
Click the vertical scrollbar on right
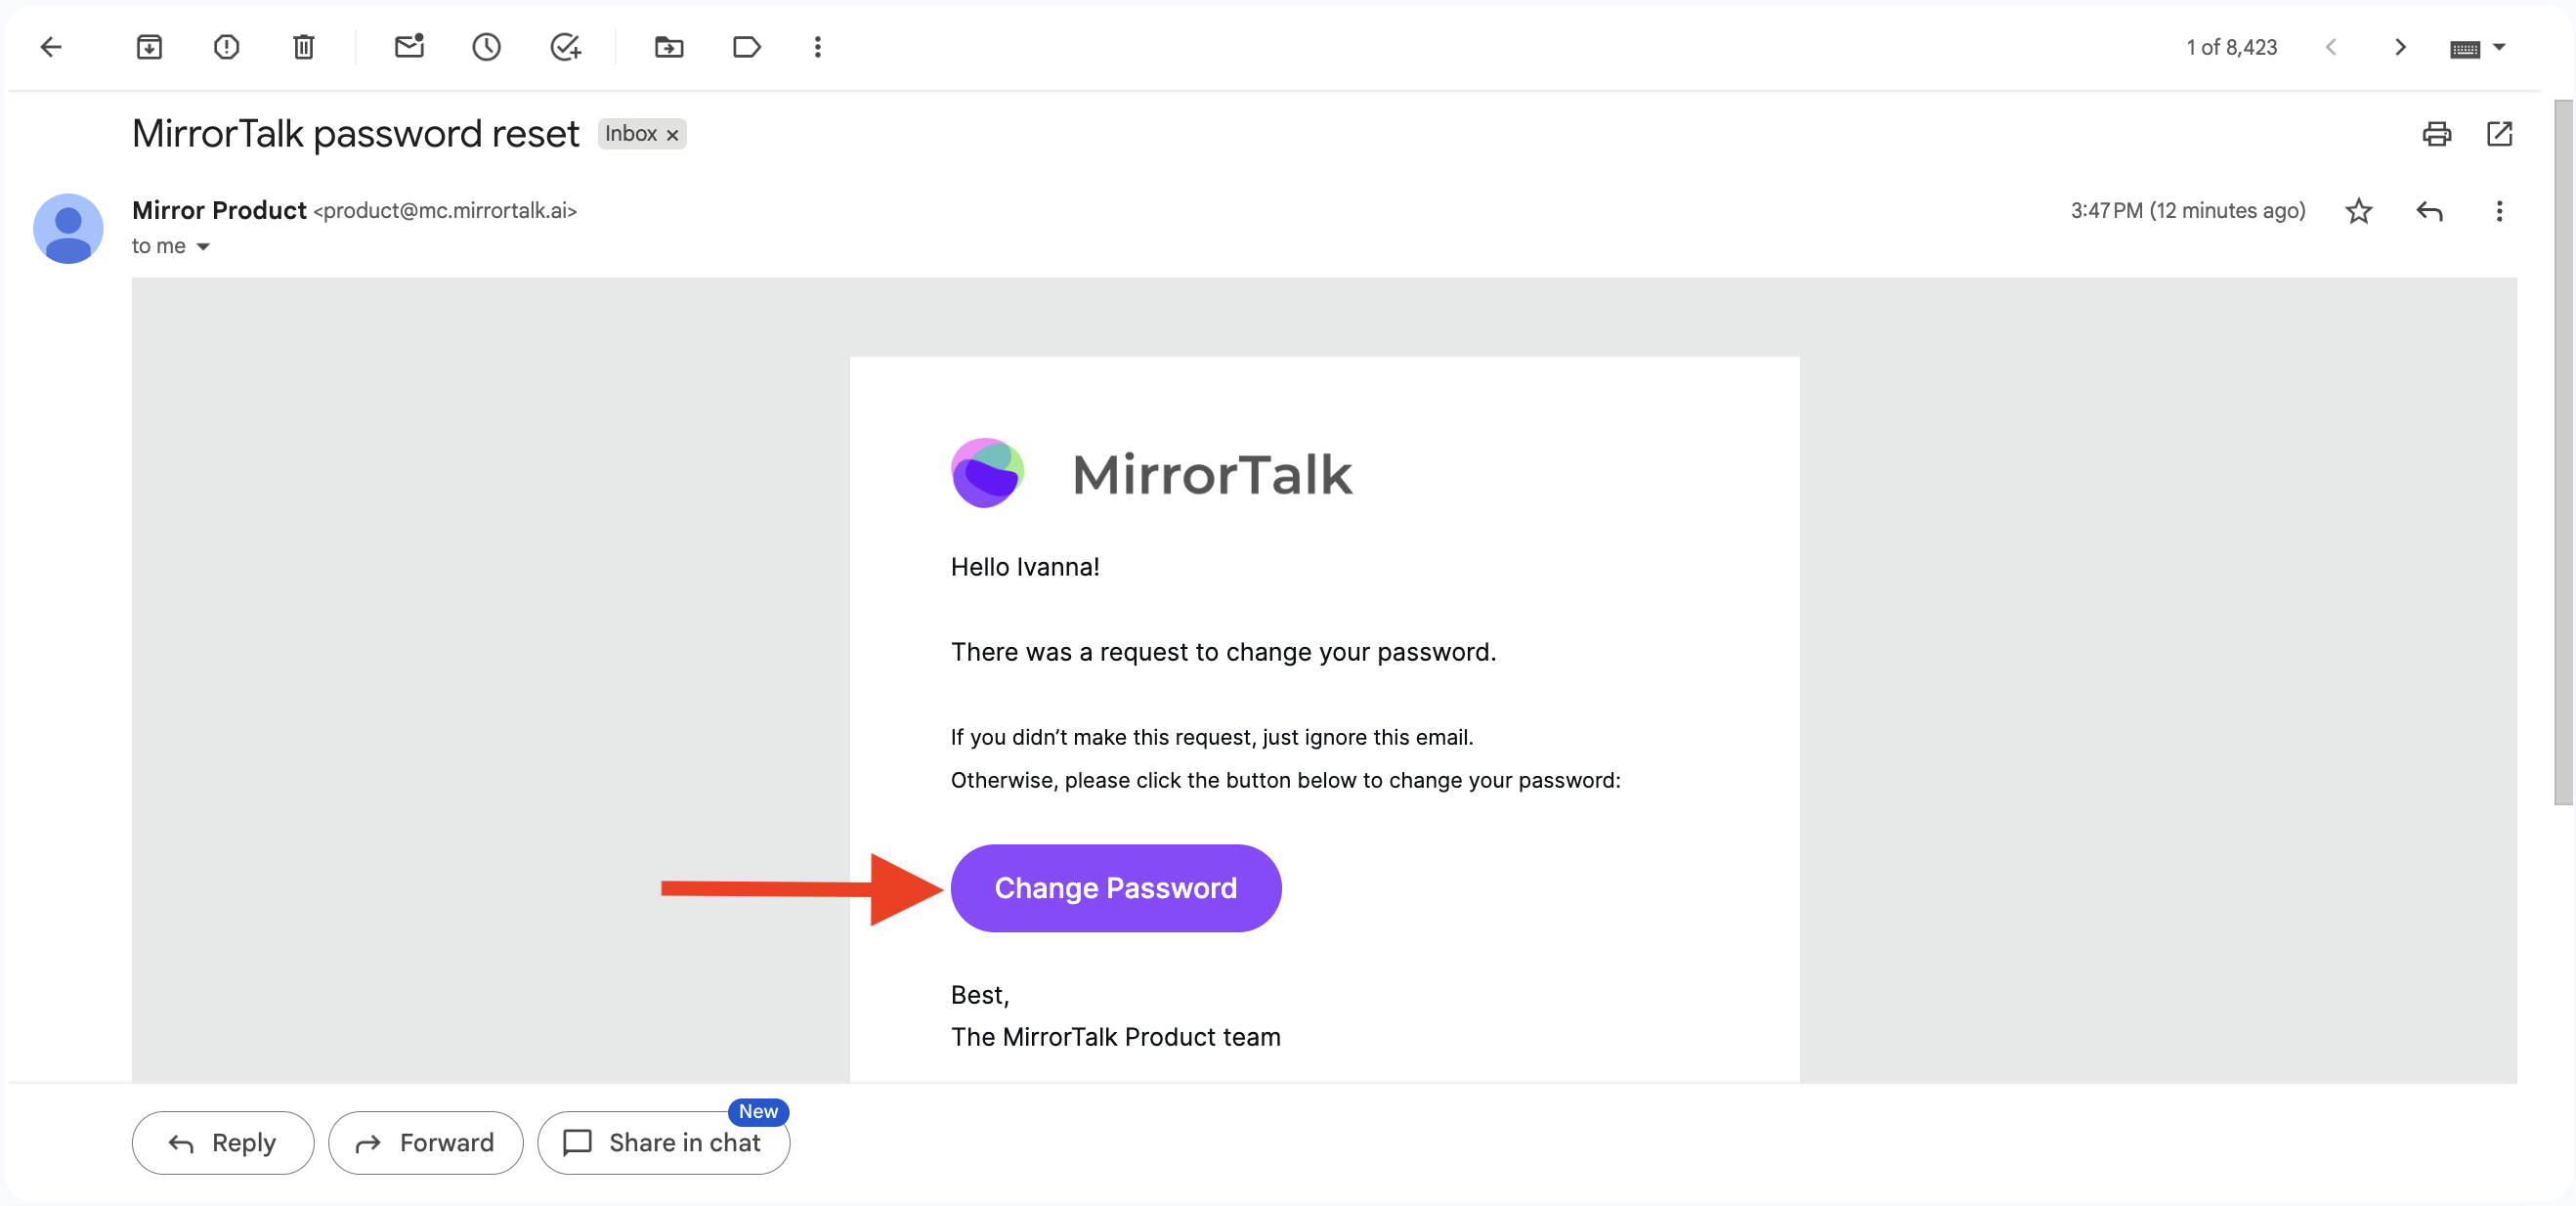point(2562,450)
